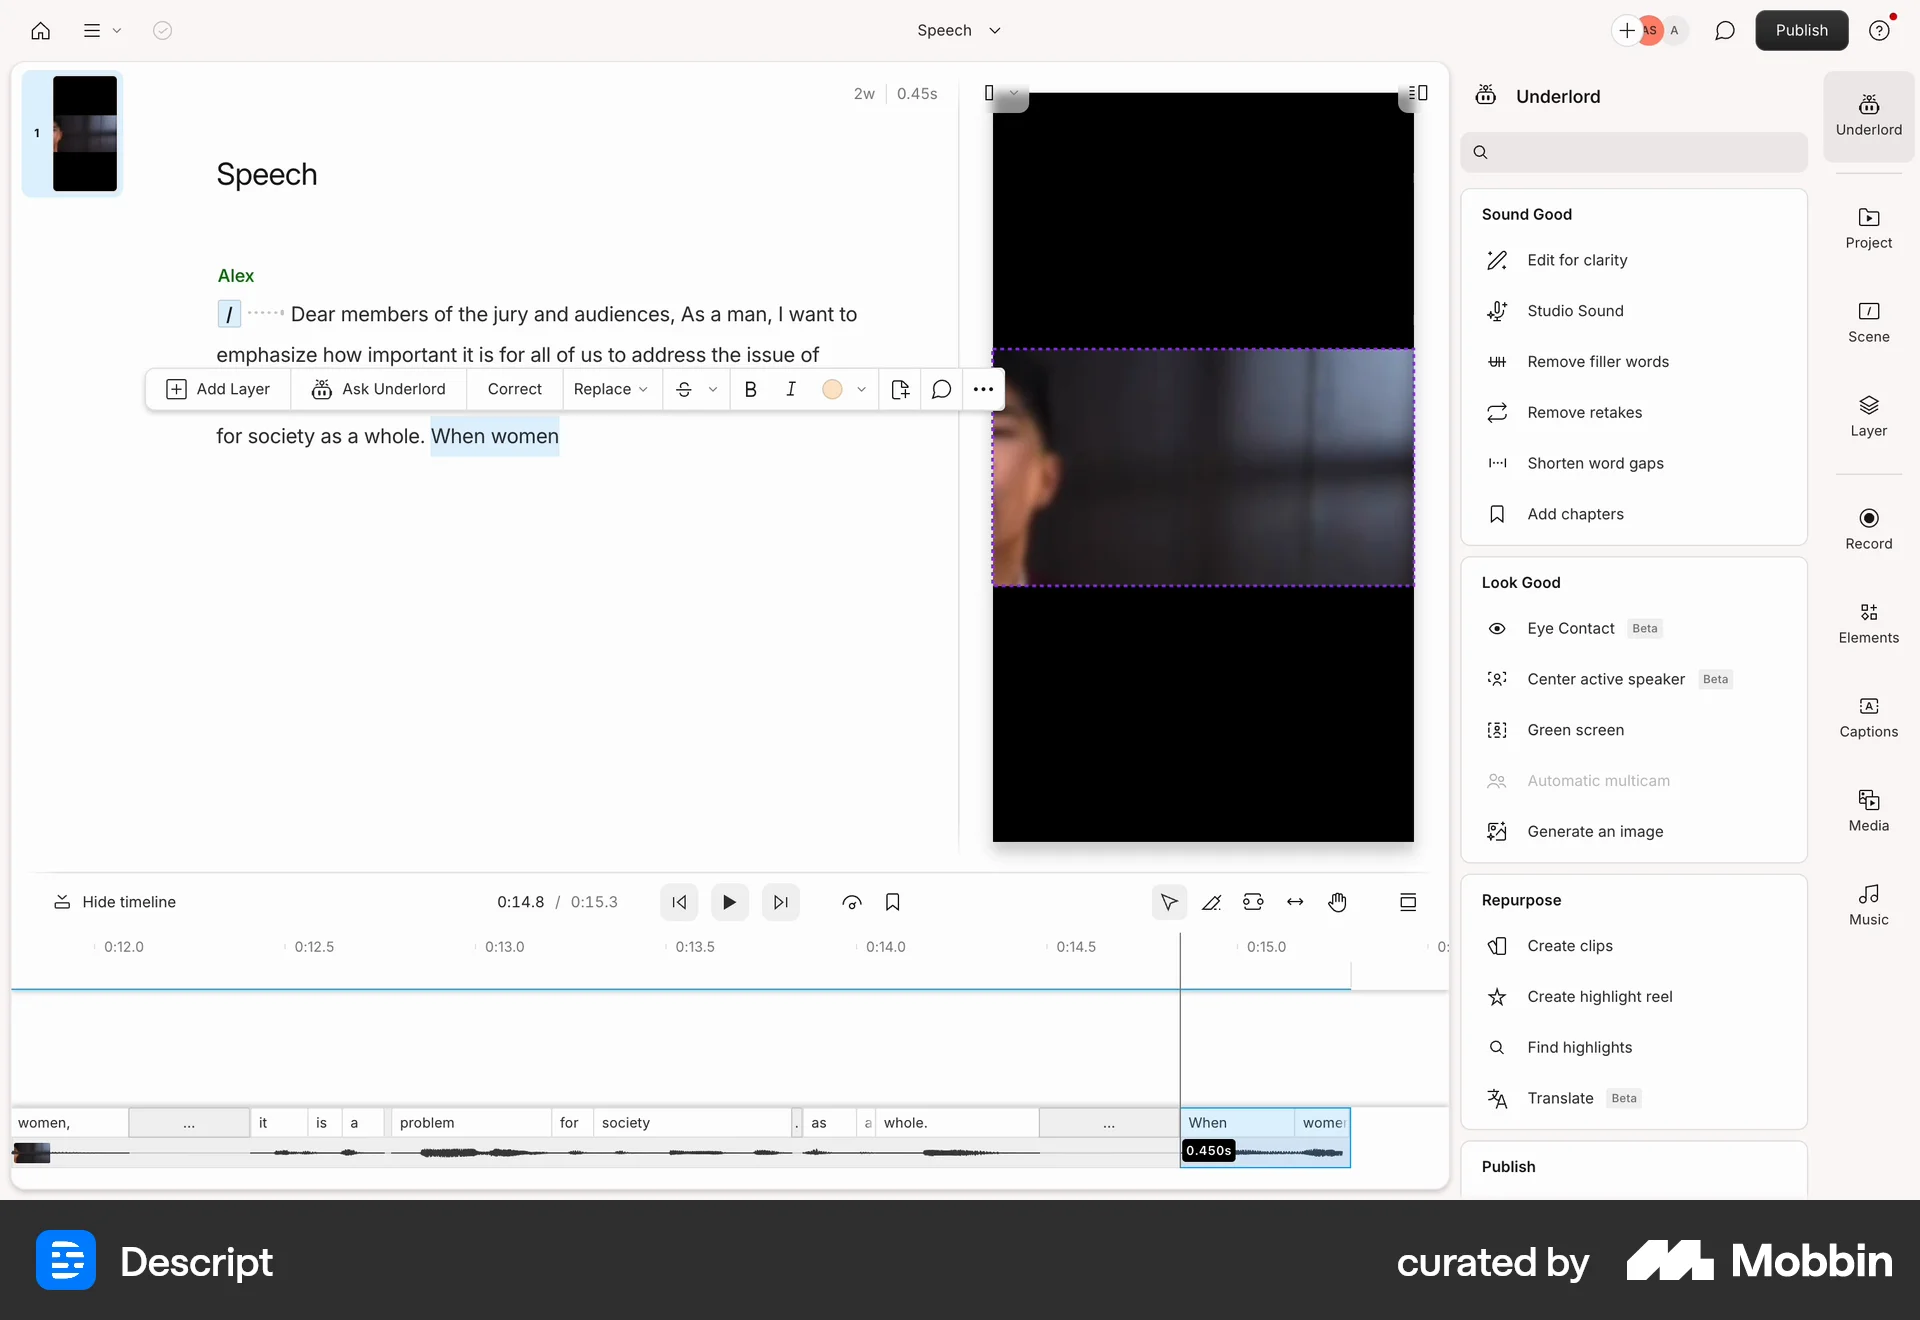Hide the timeline
This screenshot has height=1320, width=1920.
pos(115,901)
